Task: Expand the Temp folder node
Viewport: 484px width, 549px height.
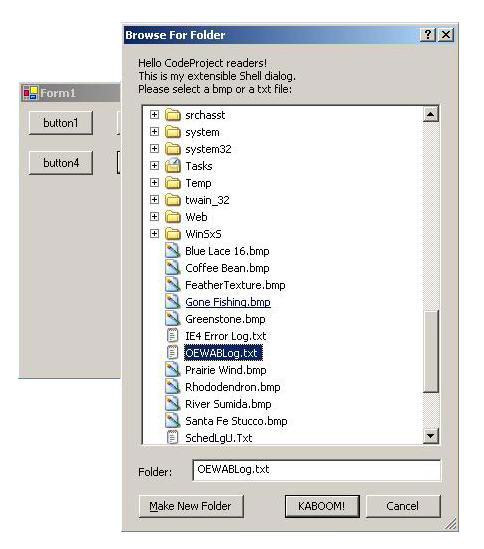Action: pyautogui.click(x=154, y=182)
